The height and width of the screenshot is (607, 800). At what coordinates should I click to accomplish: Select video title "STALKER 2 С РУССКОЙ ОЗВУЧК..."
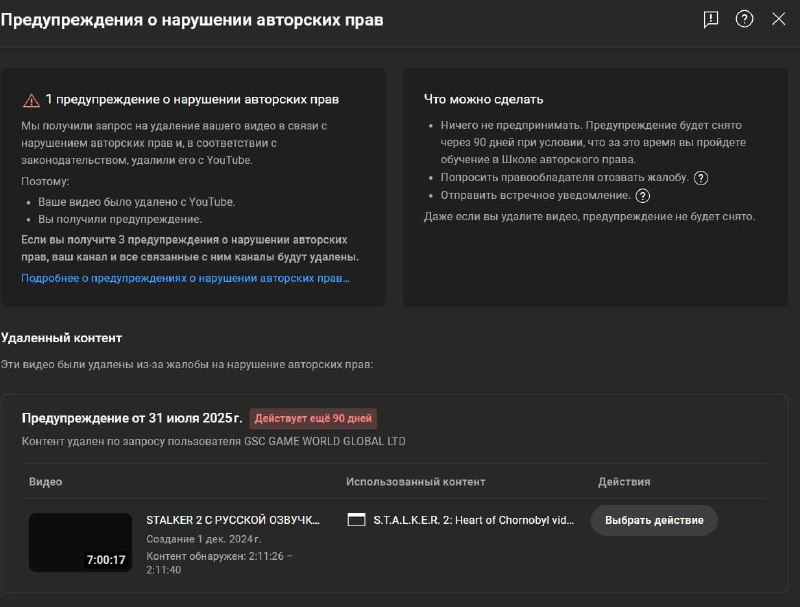233,520
